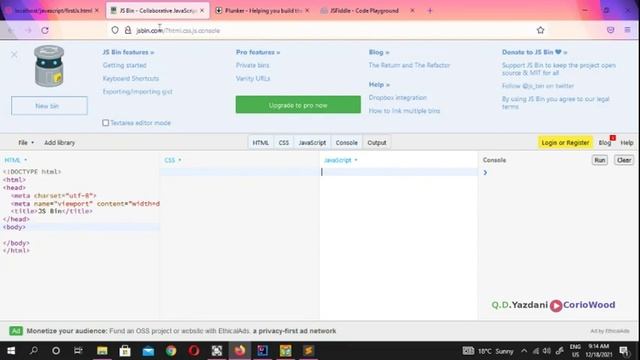
Task: Open Task View in taskbar
Action: click(78, 351)
